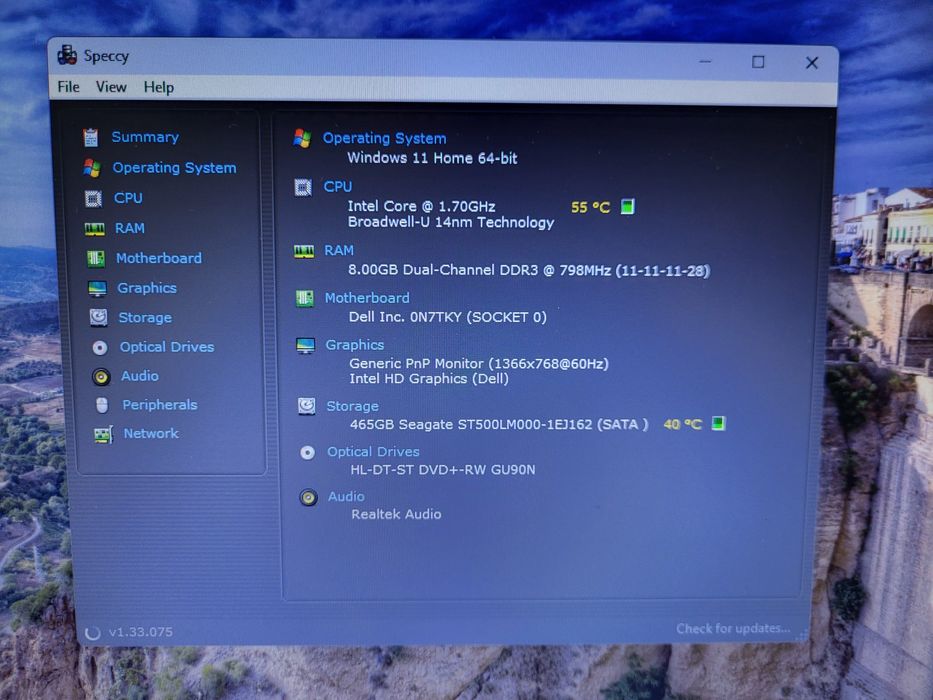This screenshot has height=700, width=933.
Task: Maximize the Speccy window
Action: point(758,62)
